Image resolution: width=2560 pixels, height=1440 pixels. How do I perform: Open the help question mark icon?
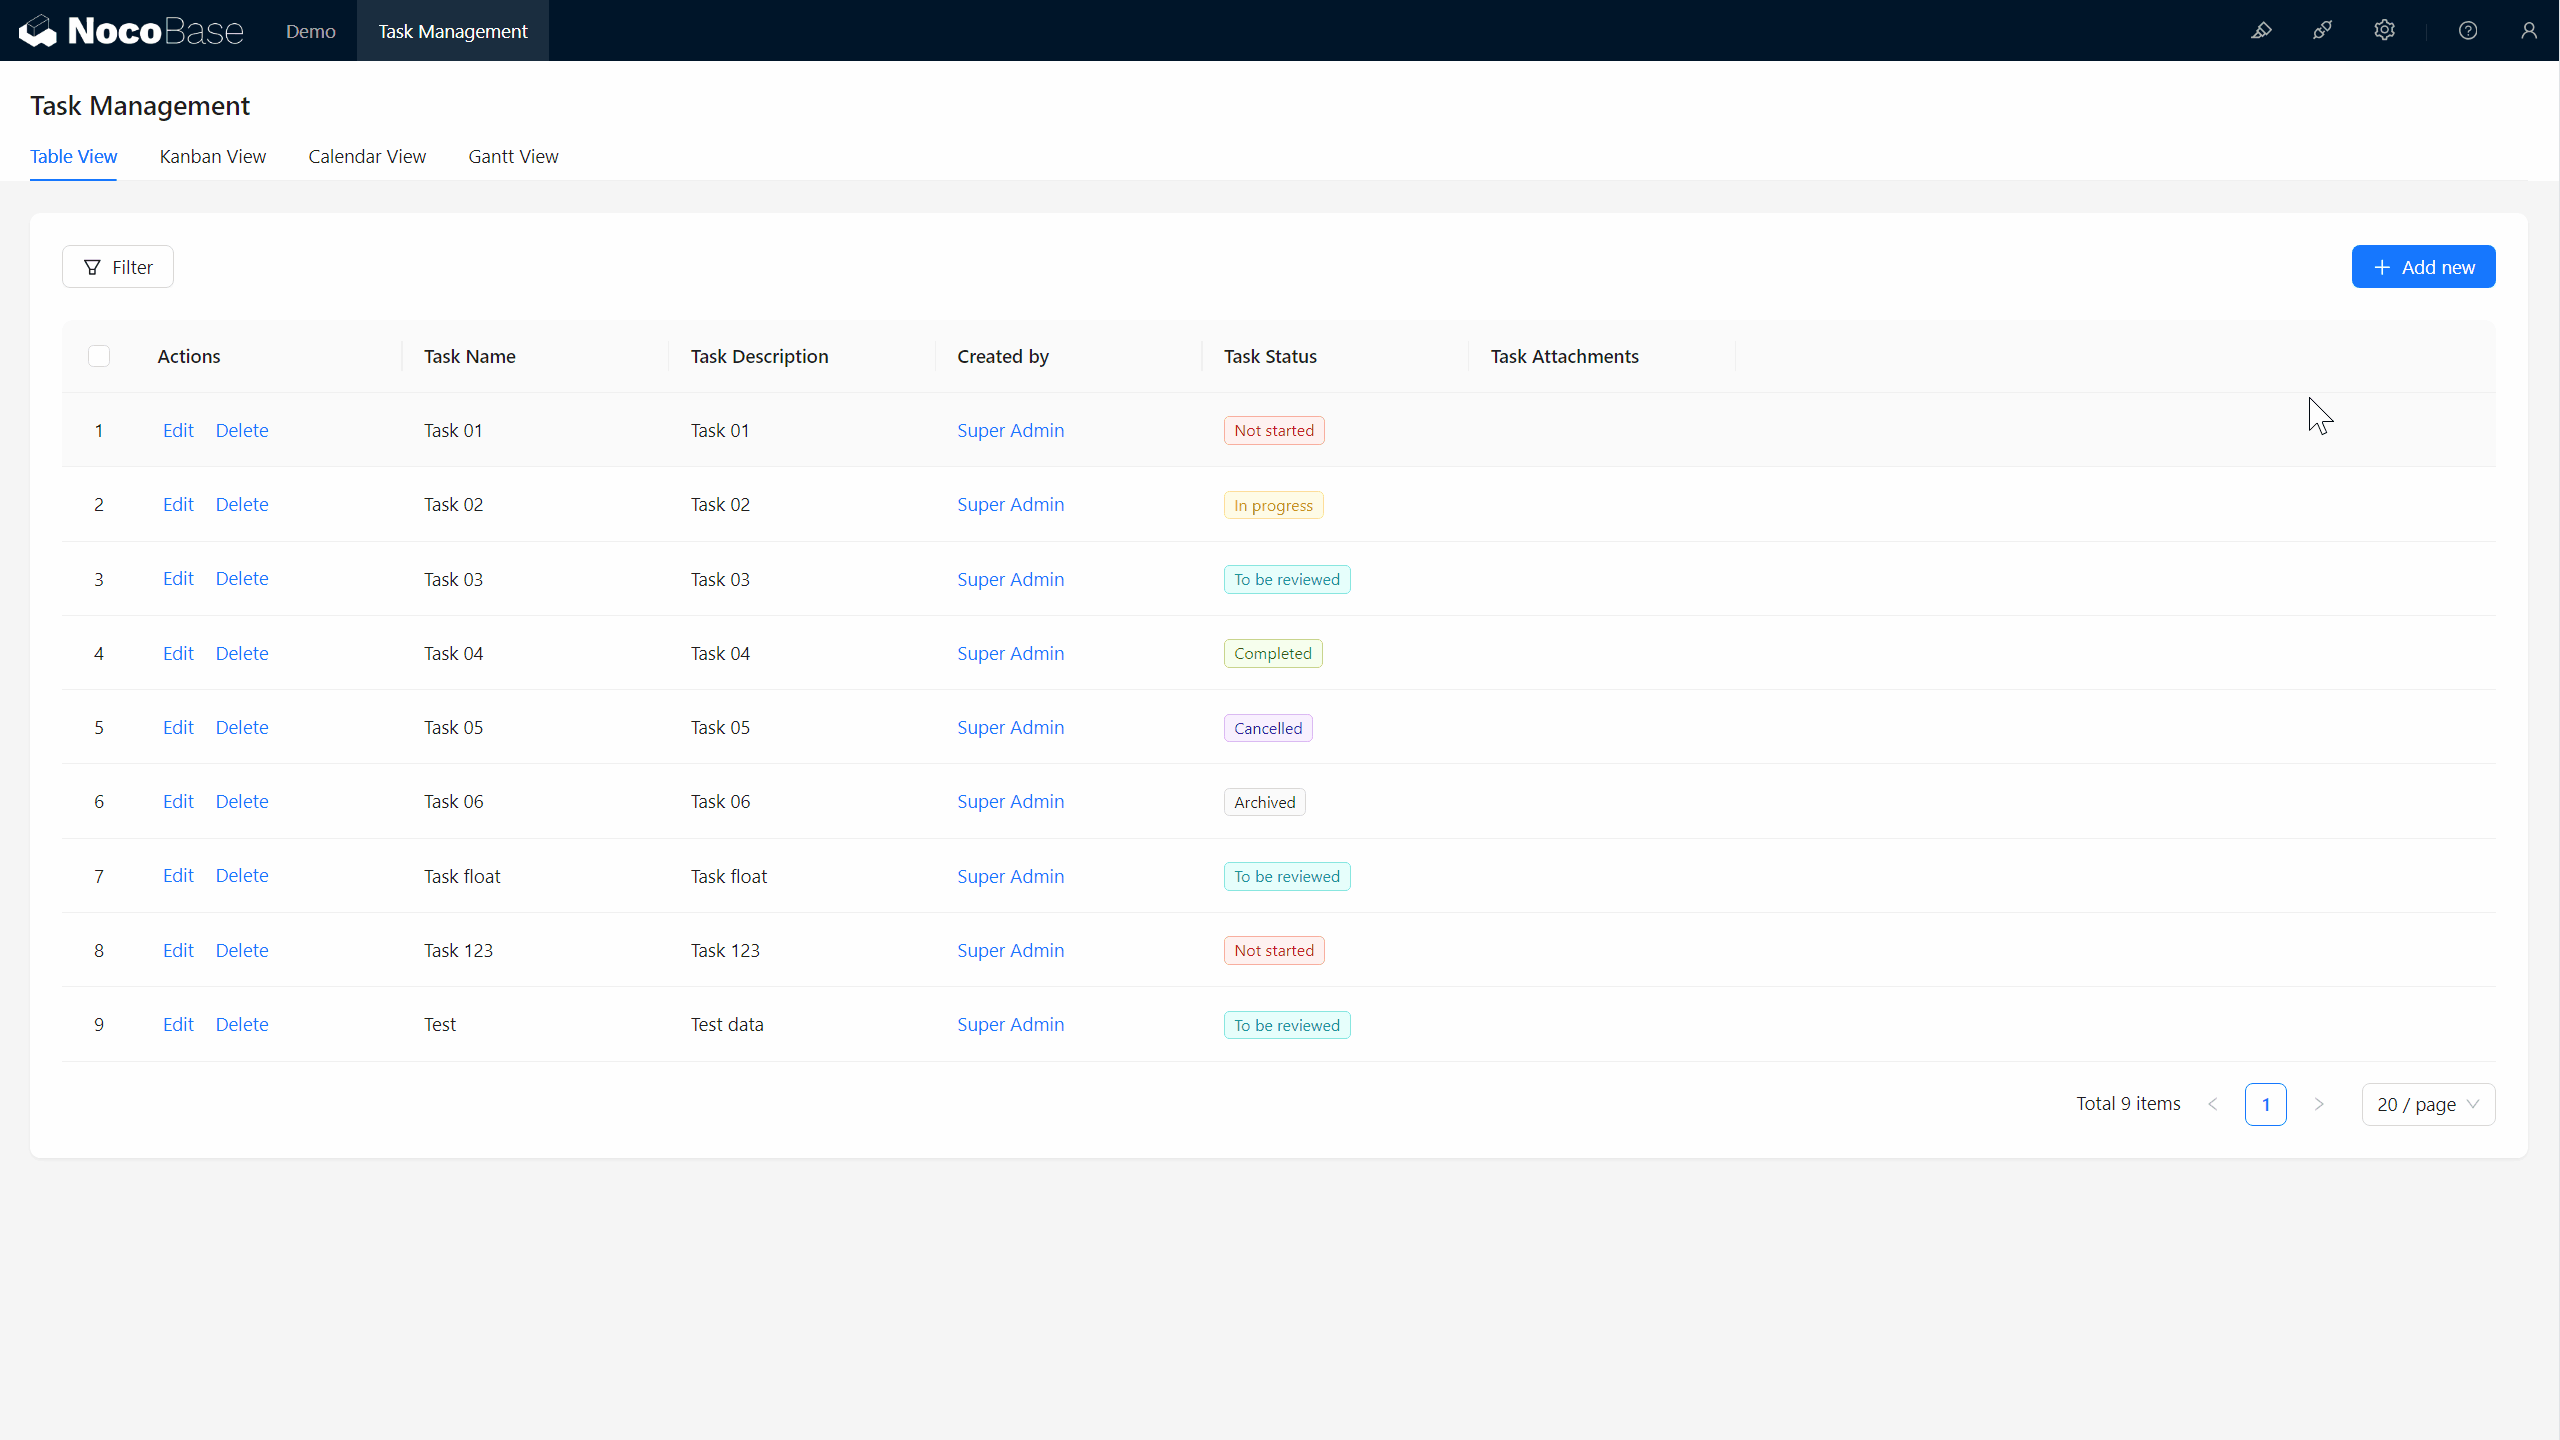click(2468, 31)
